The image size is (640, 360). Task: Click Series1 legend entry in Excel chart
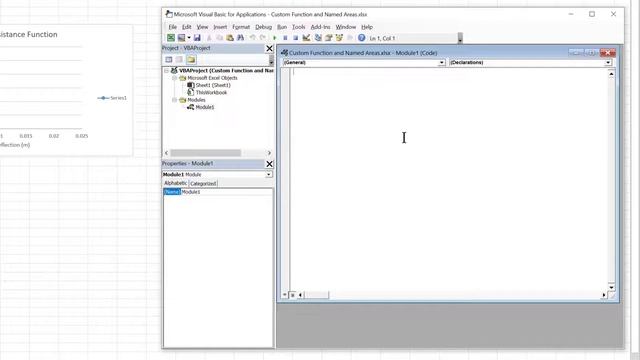112,98
